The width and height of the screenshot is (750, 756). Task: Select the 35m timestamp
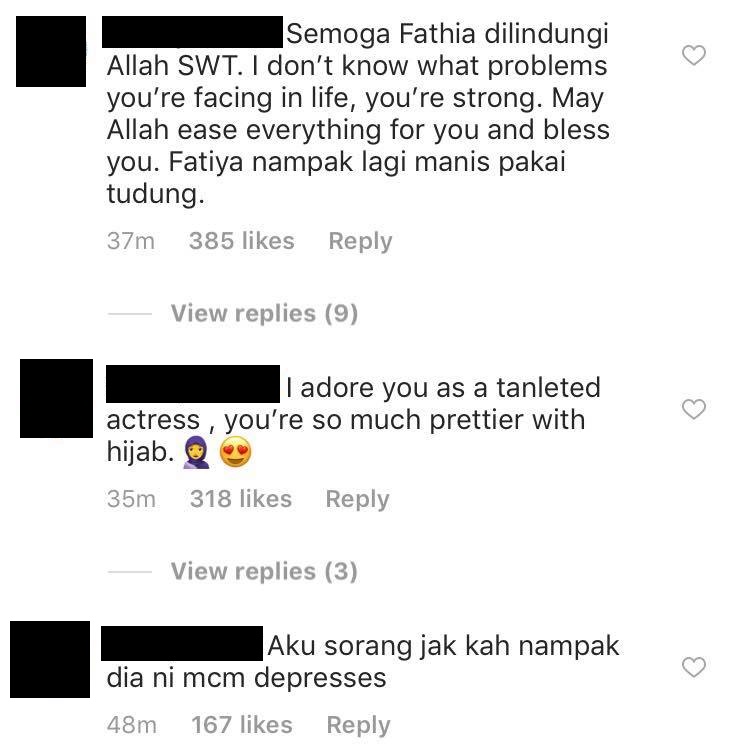point(131,499)
